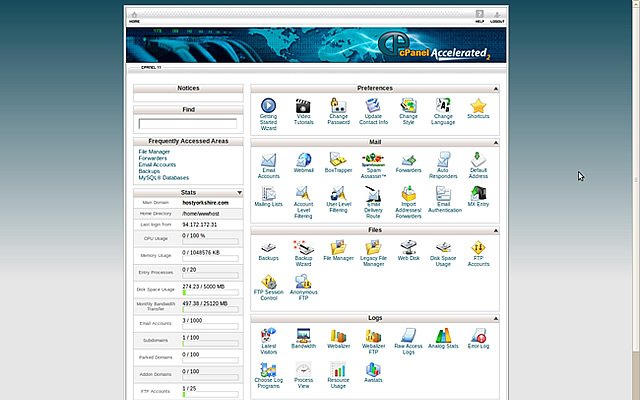Select the hostyorkshire.com main domain text
640x400 pixels.
tap(205, 202)
